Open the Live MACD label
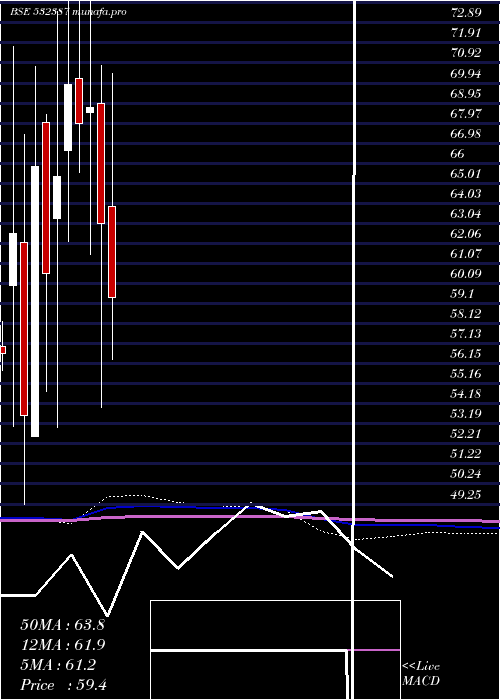 (x=421, y=673)
